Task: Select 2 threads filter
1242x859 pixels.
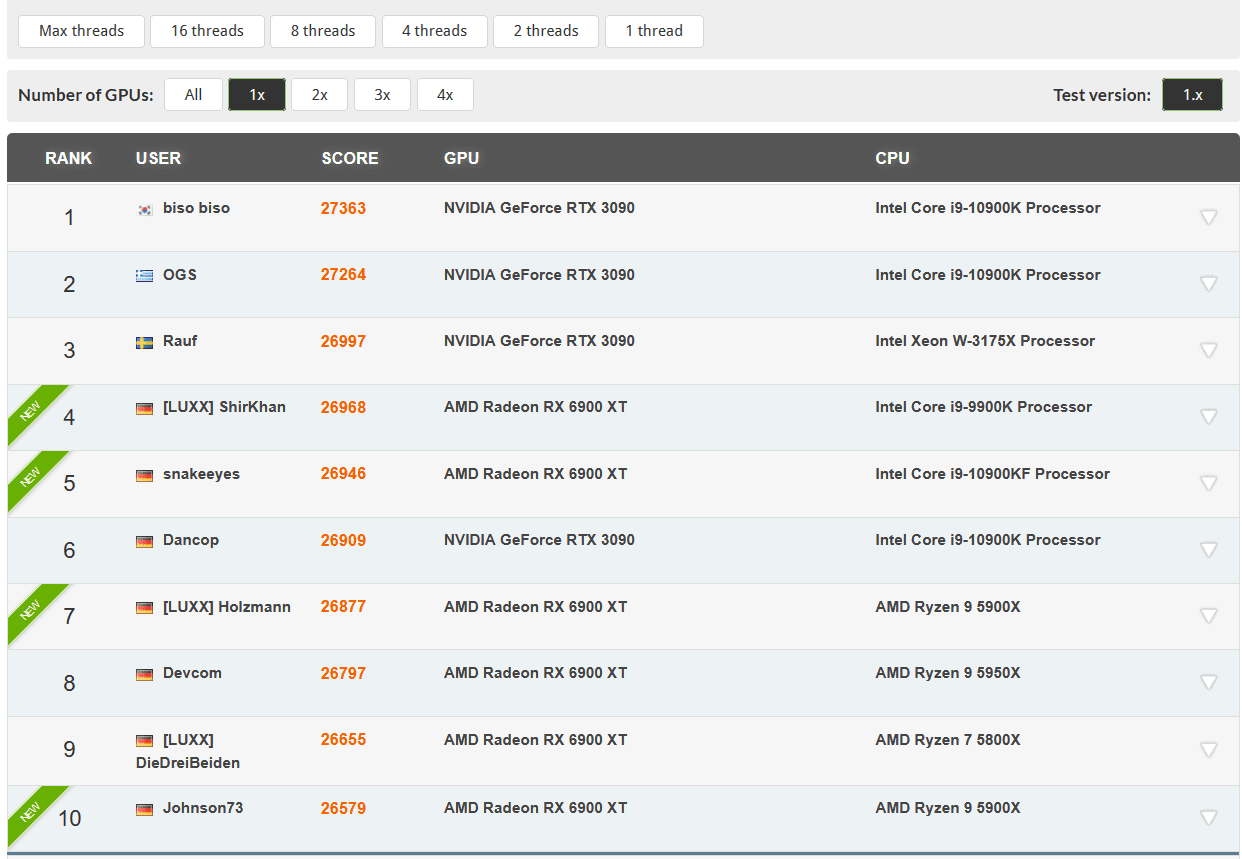Action: point(546,31)
